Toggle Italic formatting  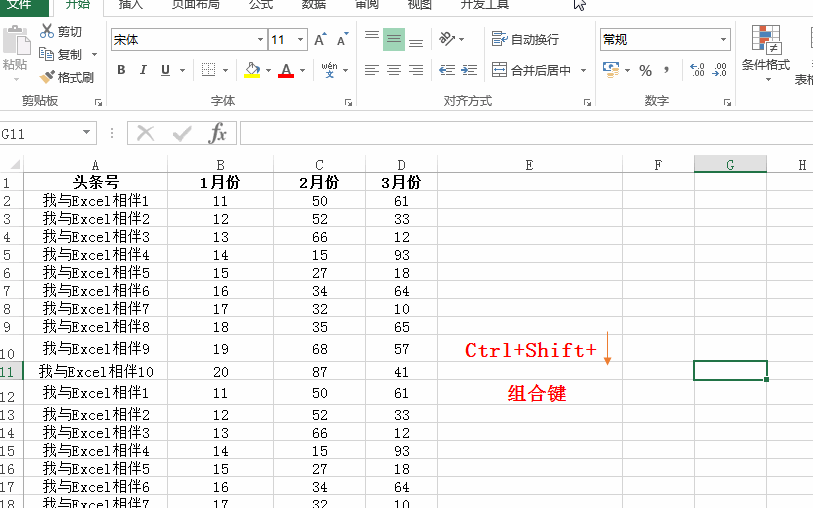144,70
